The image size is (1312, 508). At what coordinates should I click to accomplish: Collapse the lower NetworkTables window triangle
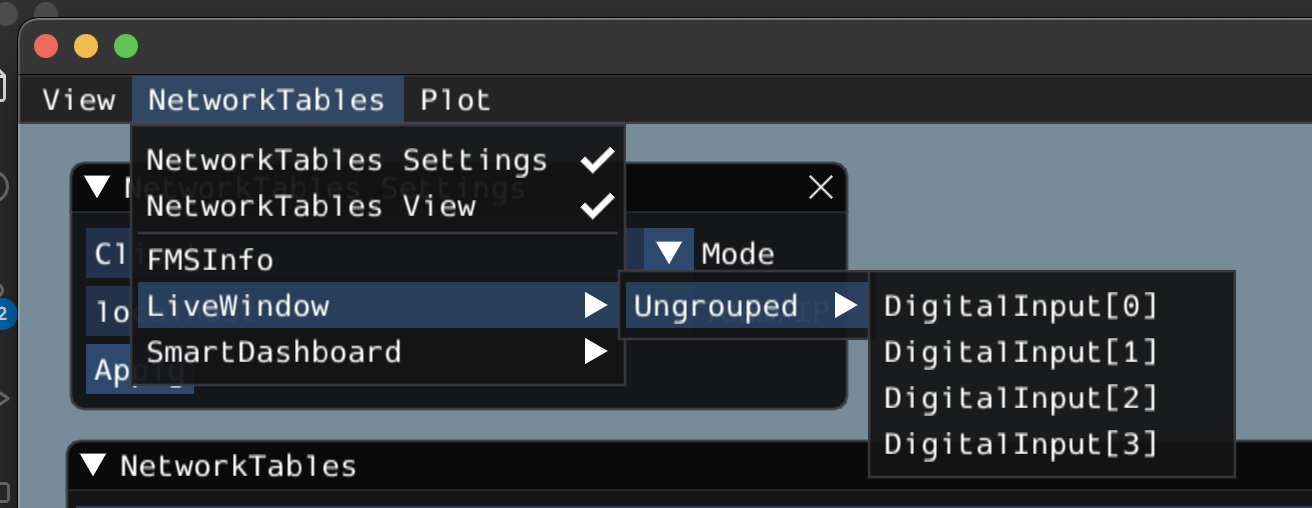[93, 465]
